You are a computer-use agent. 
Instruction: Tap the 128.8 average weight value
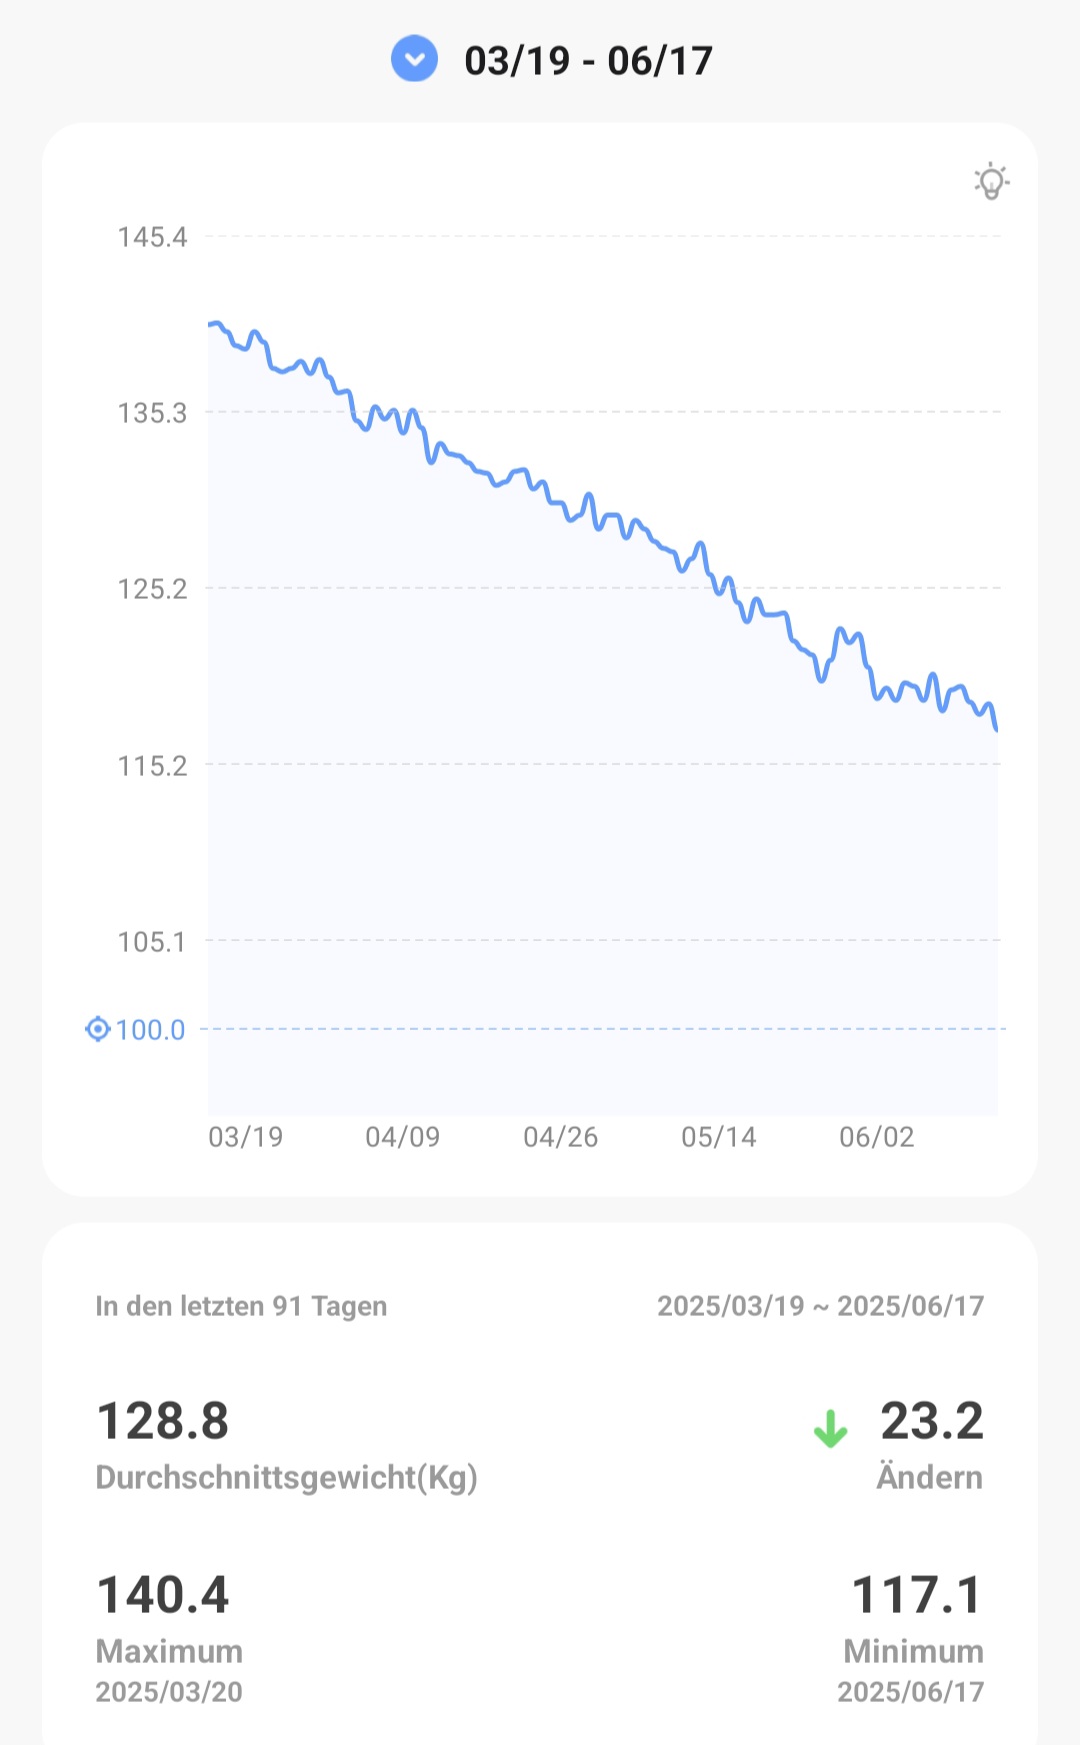(x=163, y=1421)
